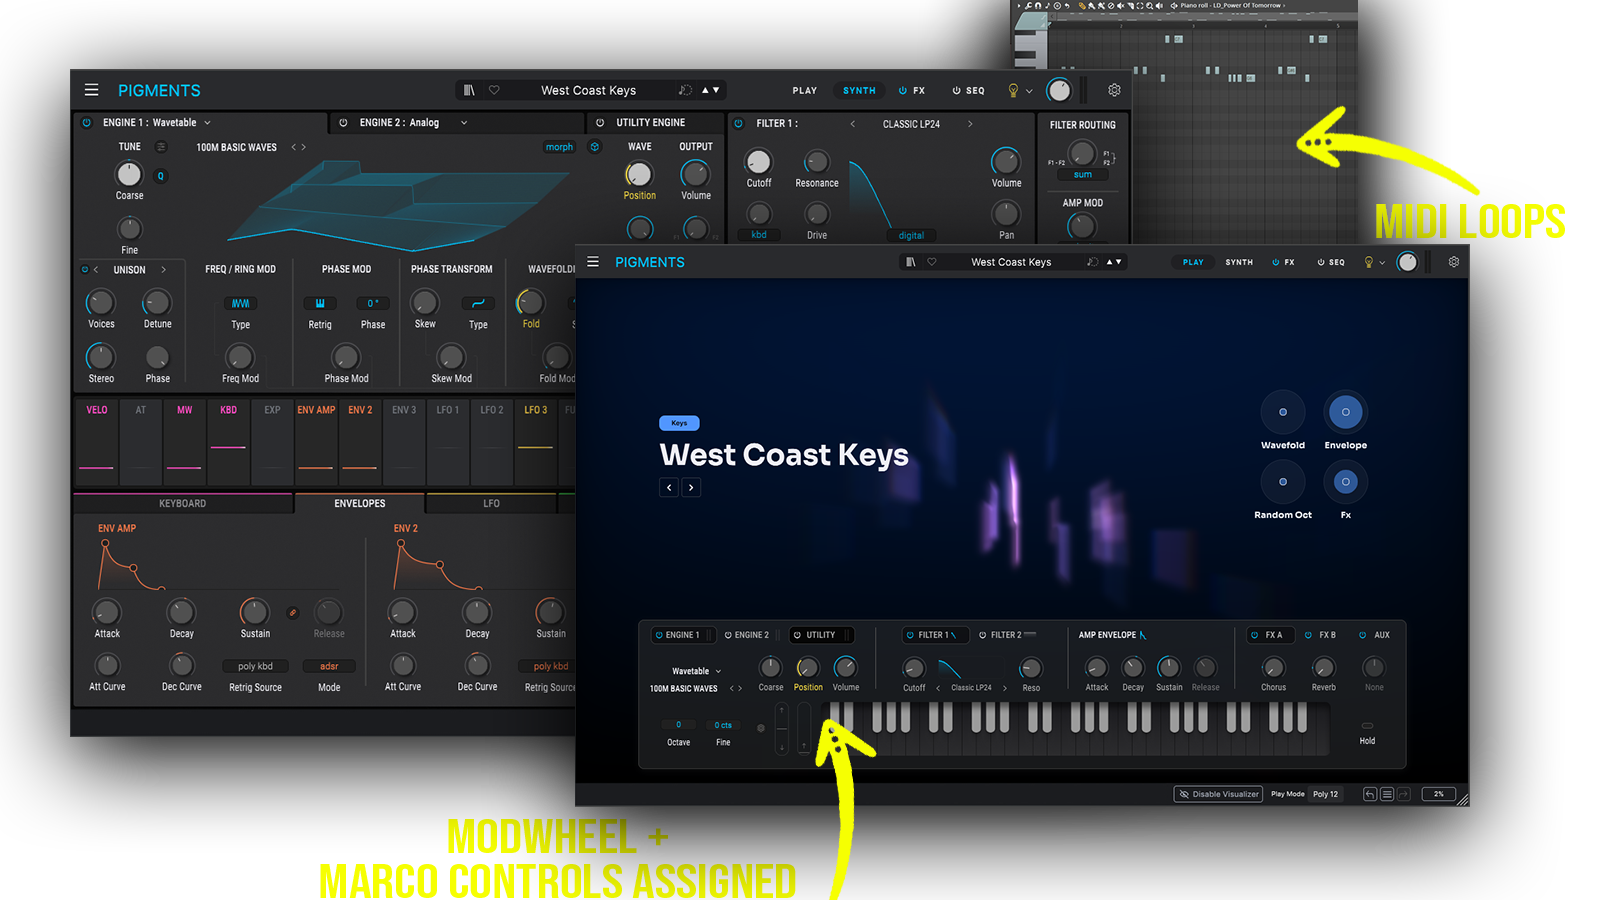Click the tune settings icon next to TUNE
Image resolution: width=1600 pixels, height=900 pixels.
[x=161, y=147]
